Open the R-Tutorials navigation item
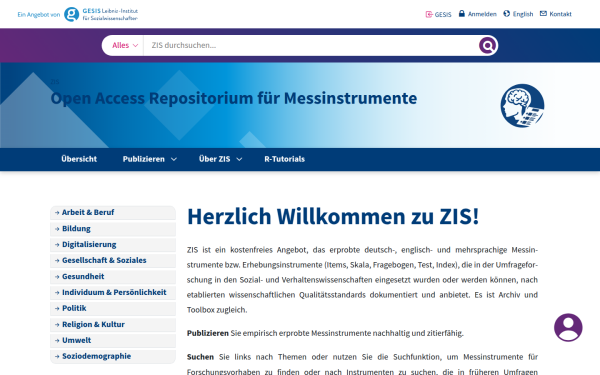The height and width of the screenshot is (375, 600). point(284,159)
